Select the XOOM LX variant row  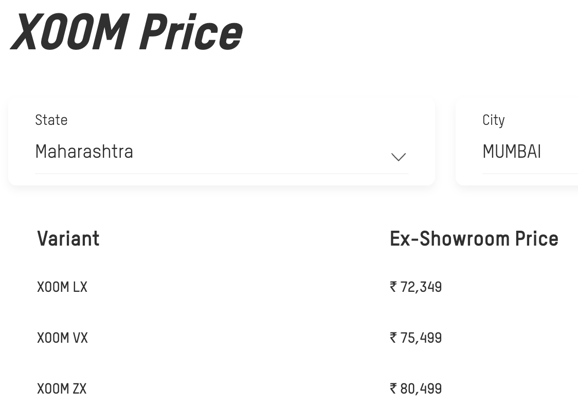289,287
